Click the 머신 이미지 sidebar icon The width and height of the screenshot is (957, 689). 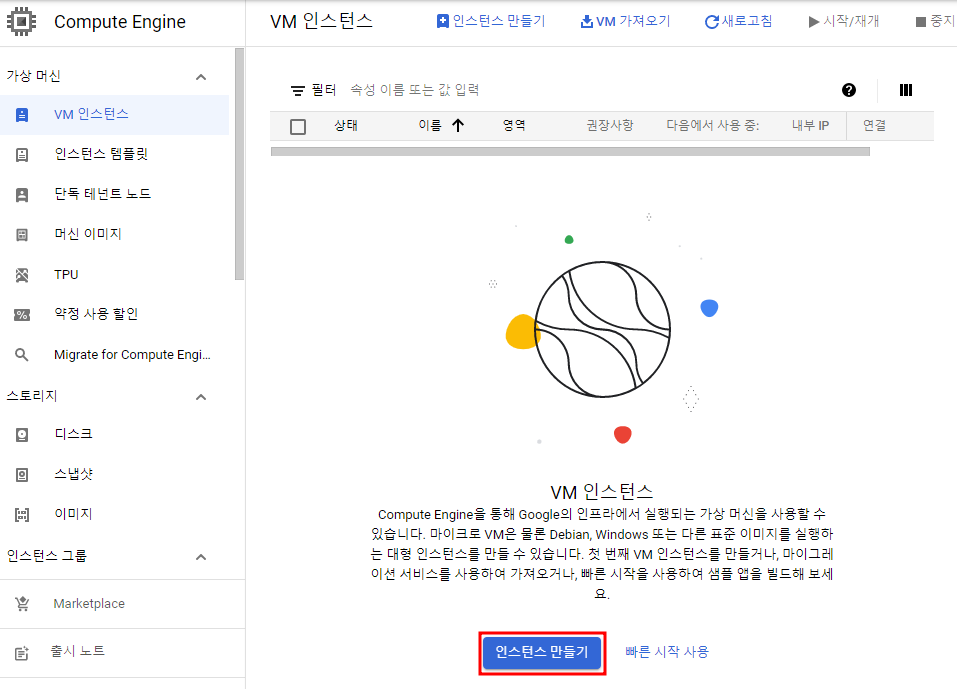click(x=22, y=234)
